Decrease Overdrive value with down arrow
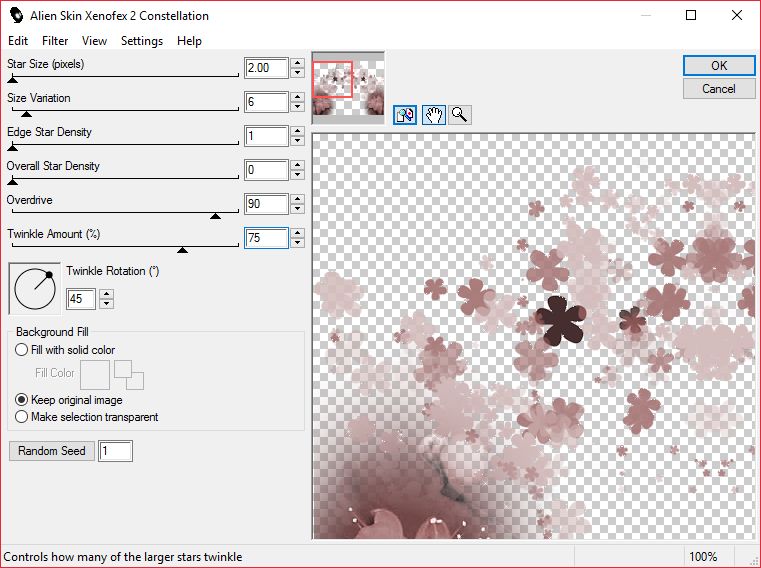Screen dimensions: 761x568 (x=298, y=209)
